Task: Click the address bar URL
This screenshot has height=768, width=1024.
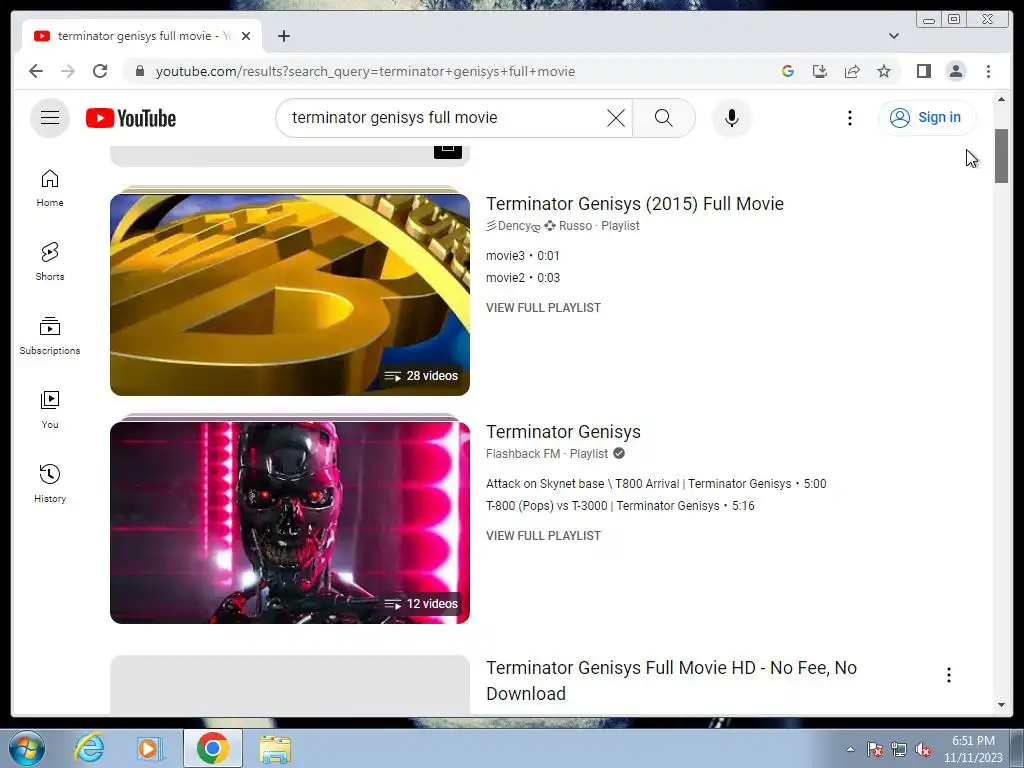Action: point(365,71)
